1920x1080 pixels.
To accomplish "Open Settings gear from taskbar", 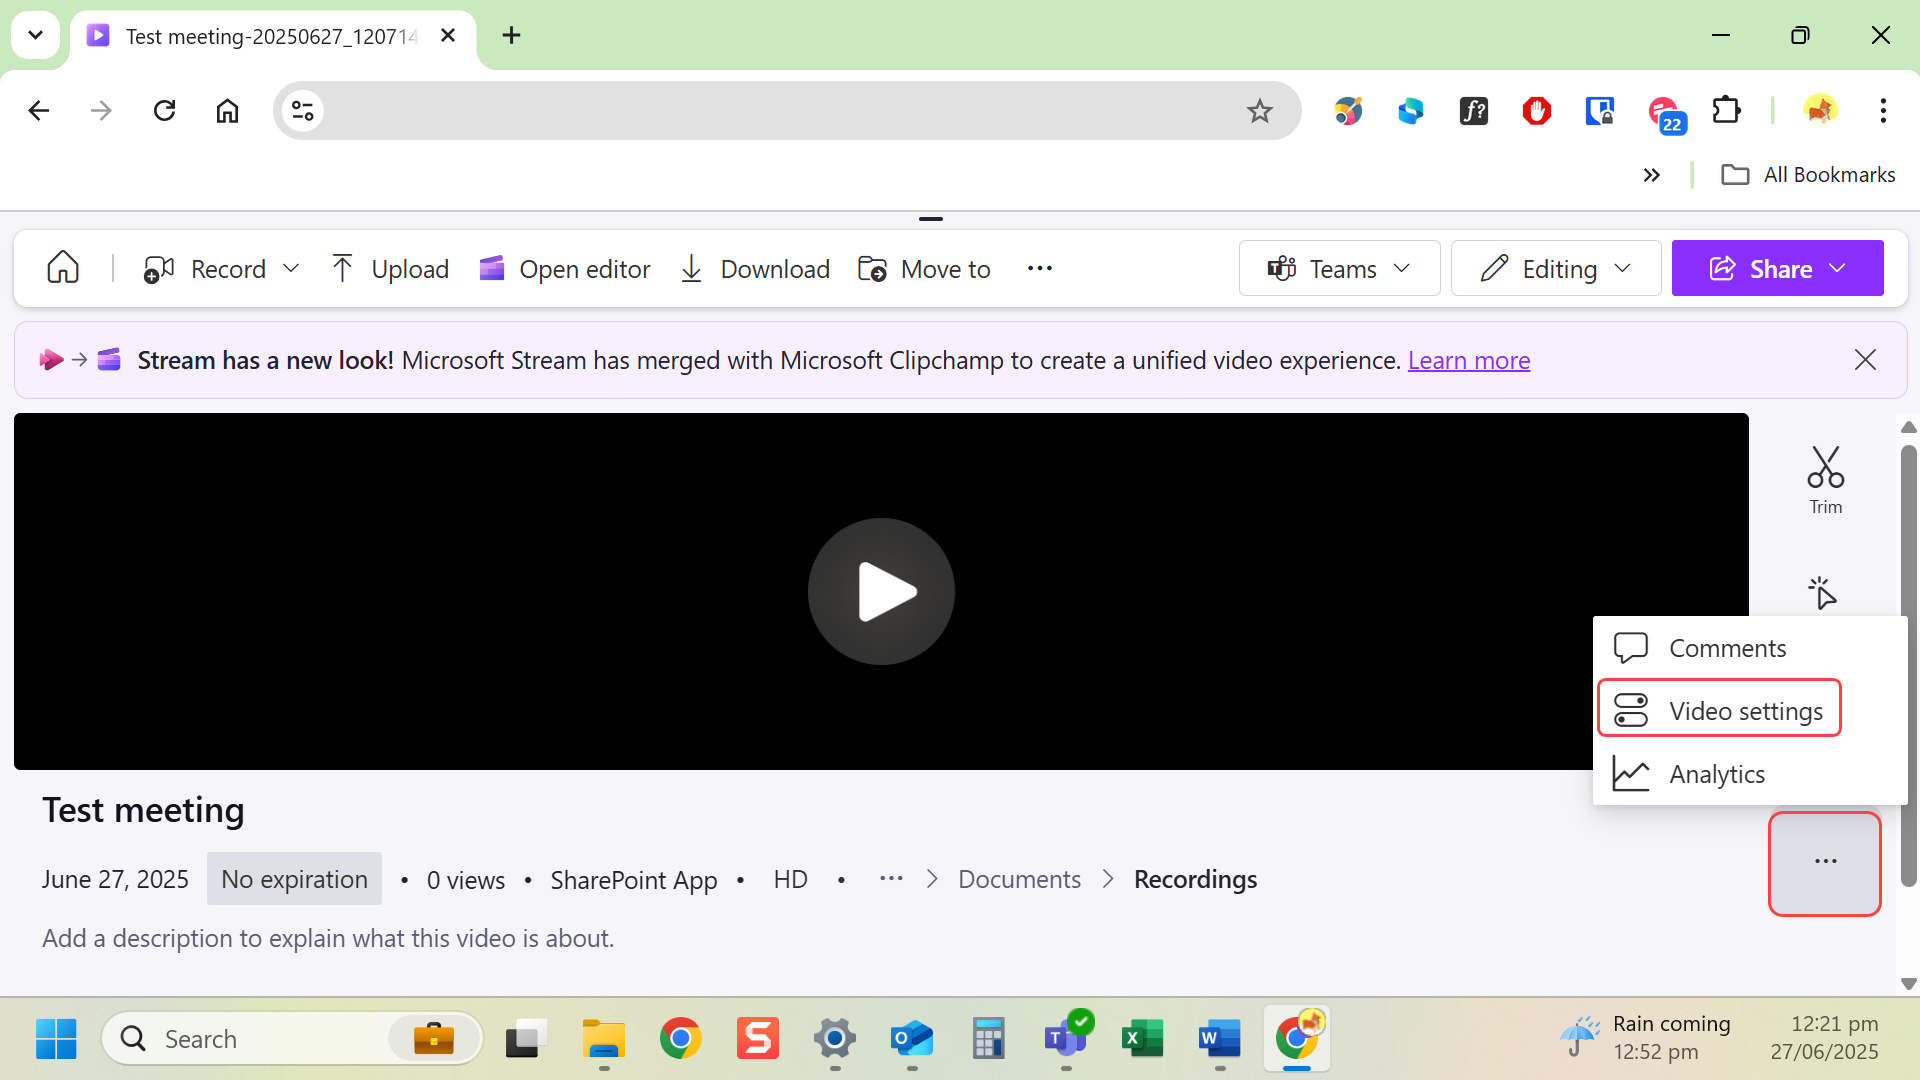I will coord(835,1039).
